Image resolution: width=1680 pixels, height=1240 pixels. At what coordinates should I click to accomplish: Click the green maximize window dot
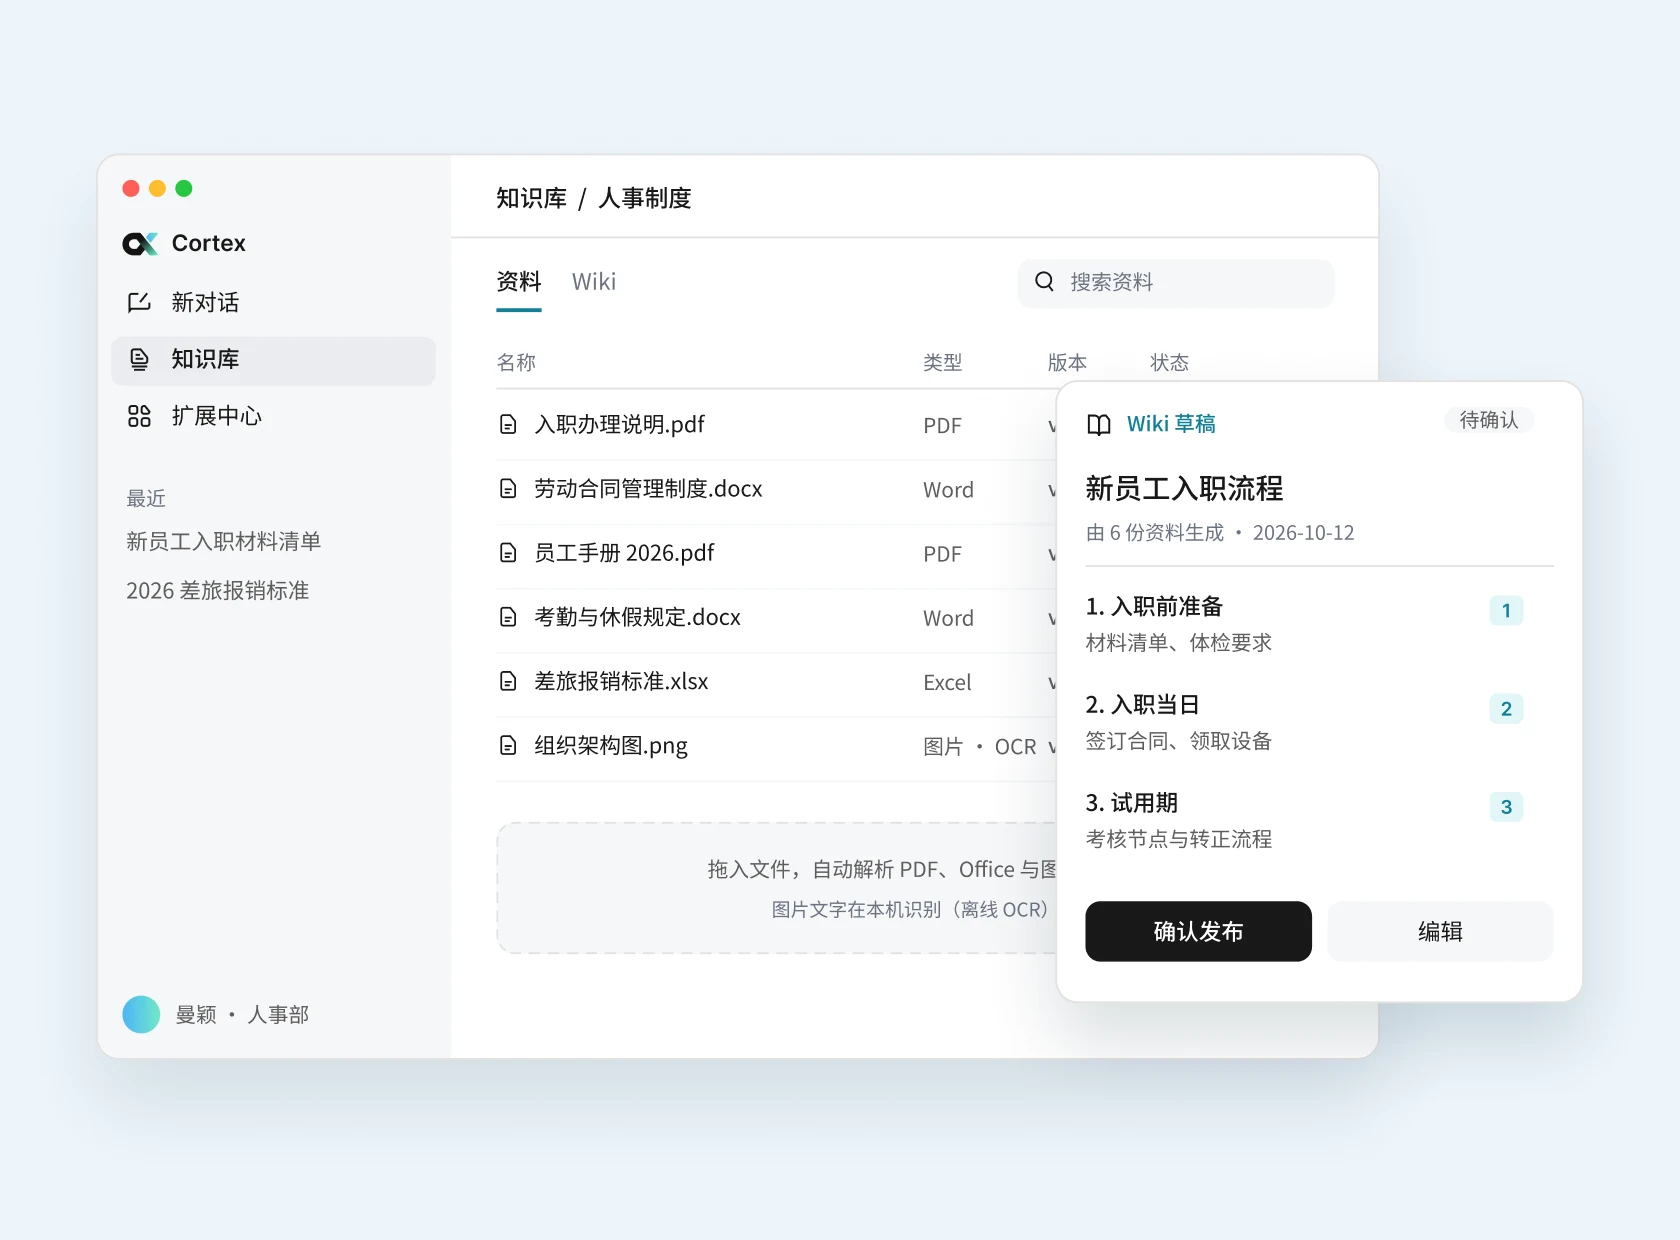[x=184, y=188]
